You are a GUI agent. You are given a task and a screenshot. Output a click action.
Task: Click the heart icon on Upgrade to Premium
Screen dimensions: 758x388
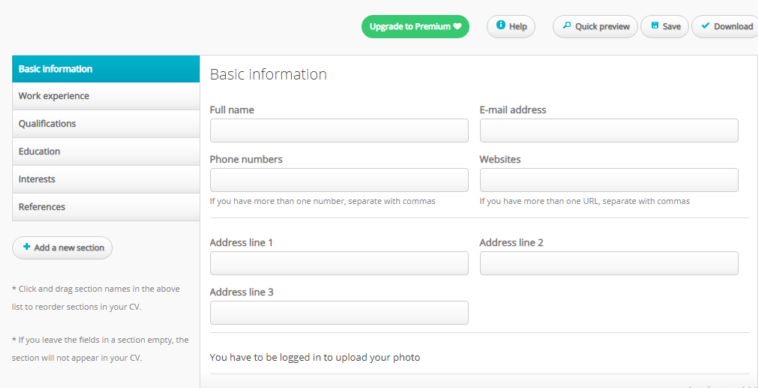(x=457, y=27)
